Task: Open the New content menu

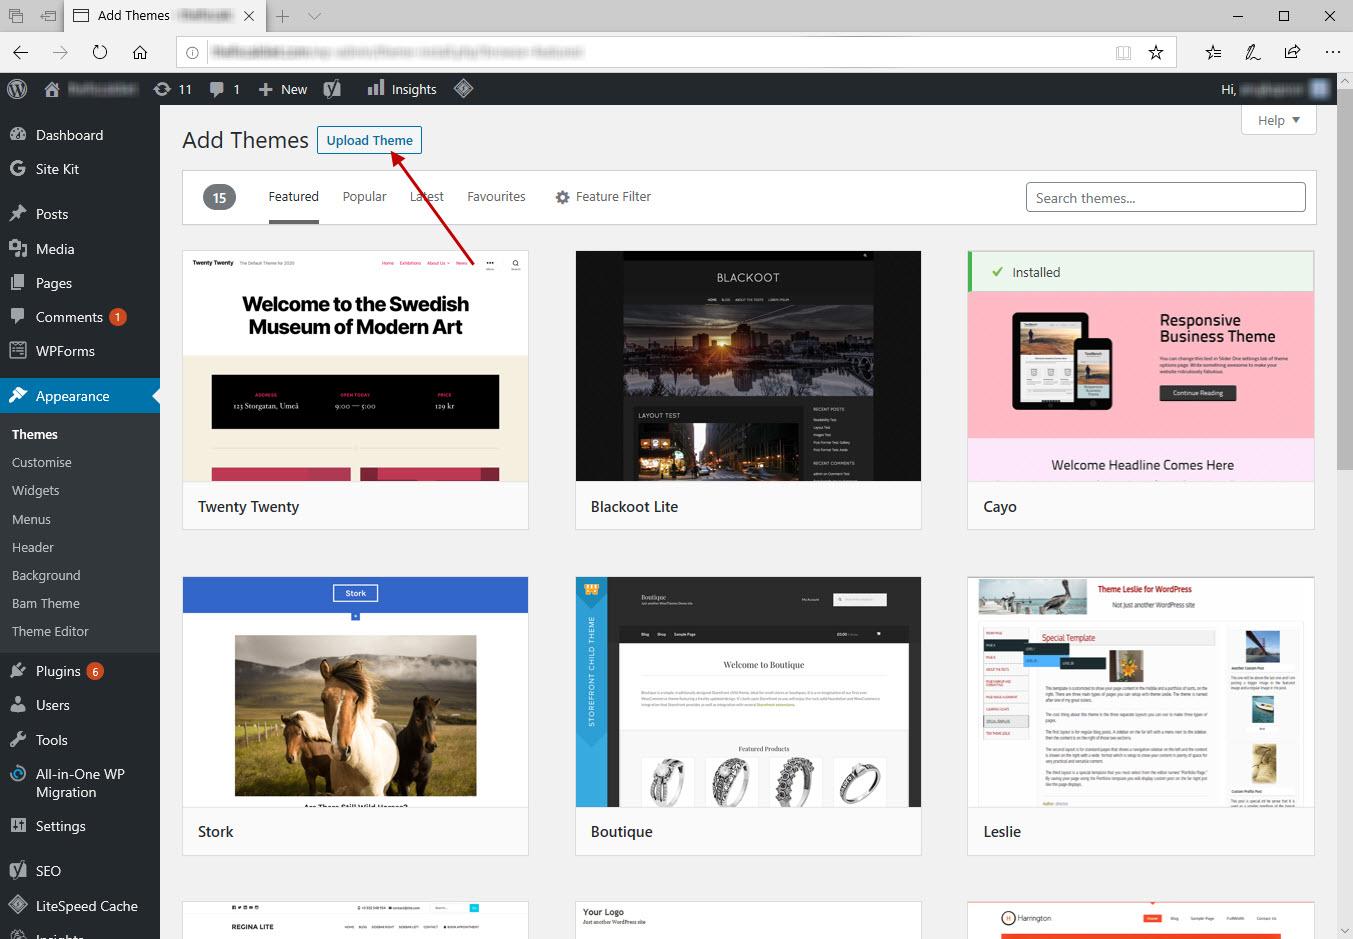Action: (283, 89)
